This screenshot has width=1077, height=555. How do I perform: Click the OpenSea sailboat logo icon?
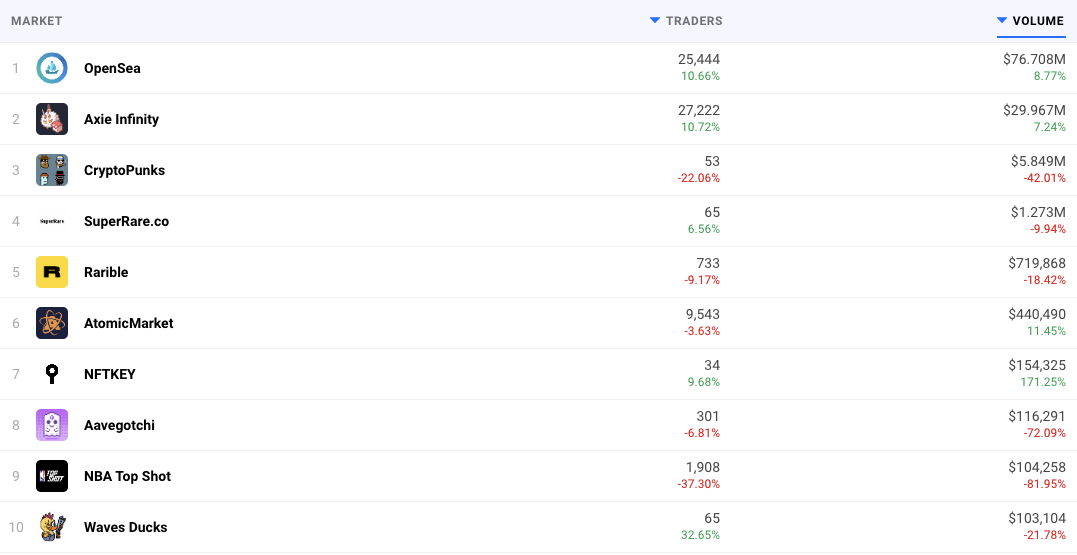click(x=52, y=68)
